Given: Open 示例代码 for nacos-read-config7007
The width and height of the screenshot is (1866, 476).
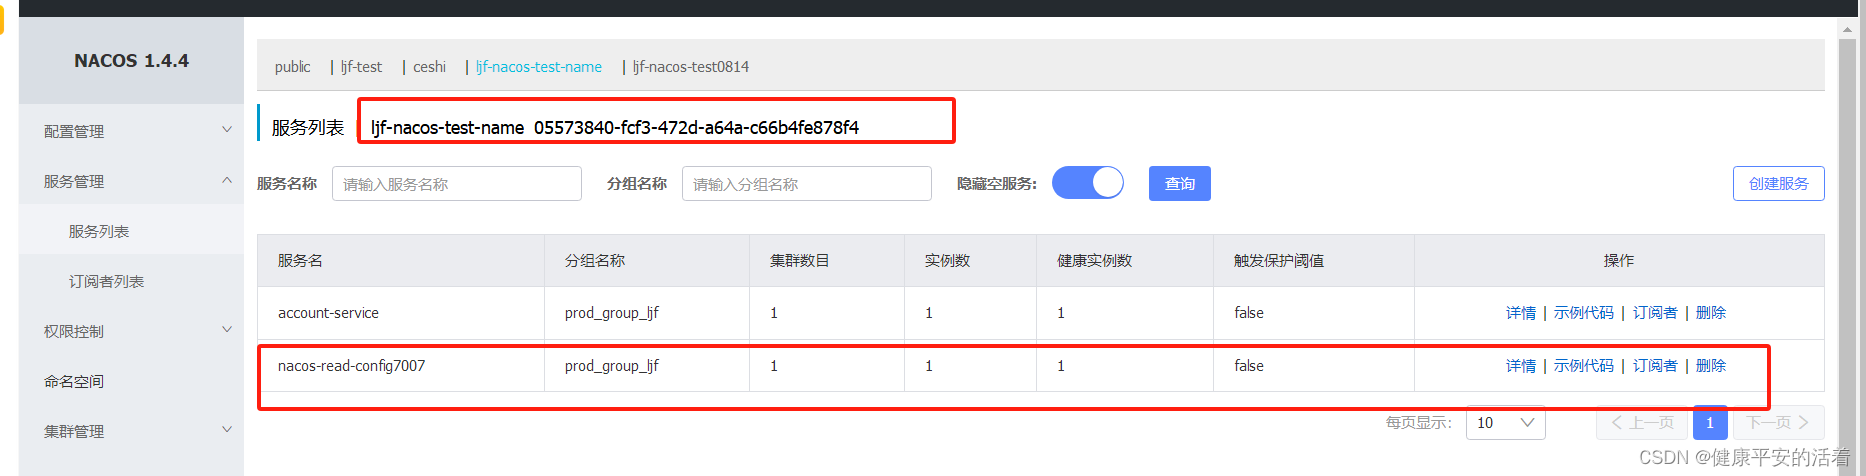Looking at the screenshot, I should pos(1584,366).
